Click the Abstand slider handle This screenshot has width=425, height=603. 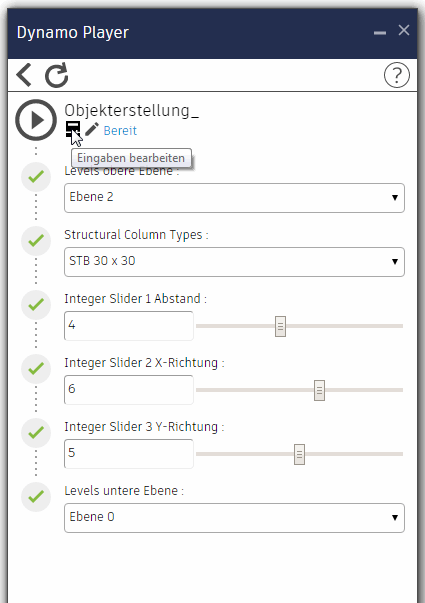point(280,326)
